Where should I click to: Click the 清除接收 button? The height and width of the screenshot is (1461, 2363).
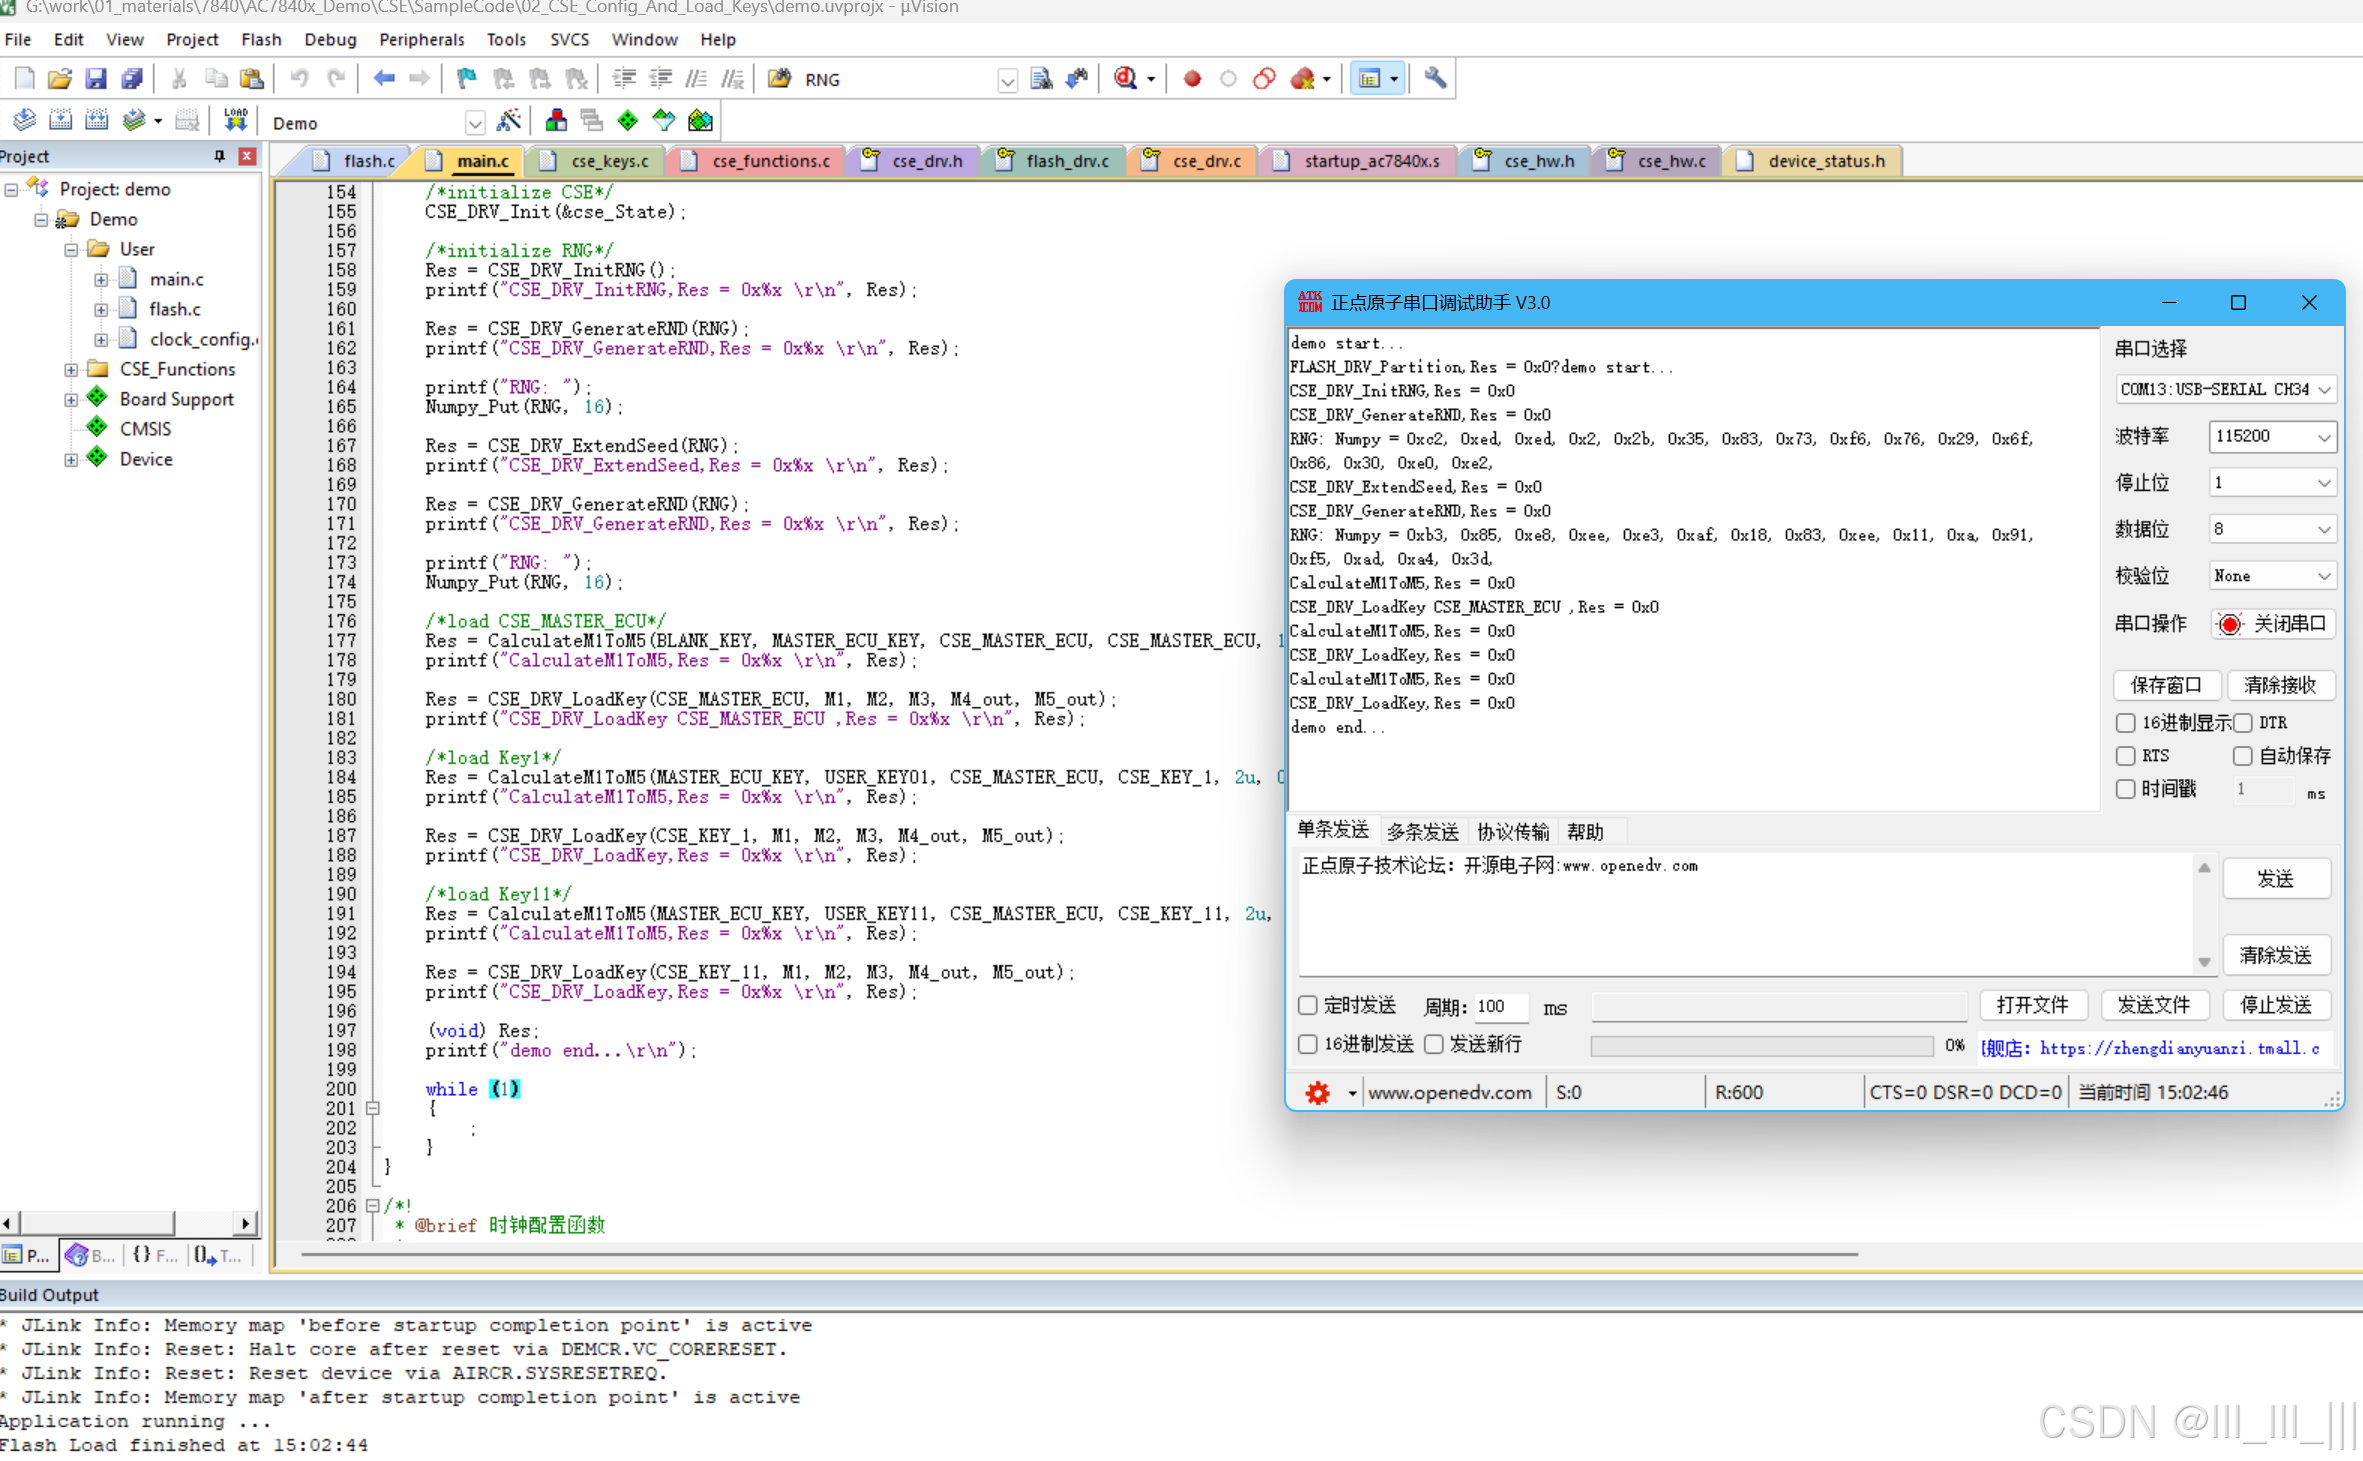(x=2279, y=685)
